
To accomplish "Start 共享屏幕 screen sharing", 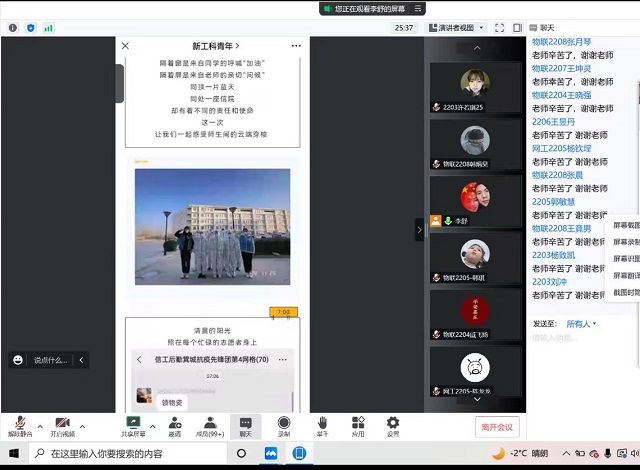I will pyautogui.click(x=133, y=426).
